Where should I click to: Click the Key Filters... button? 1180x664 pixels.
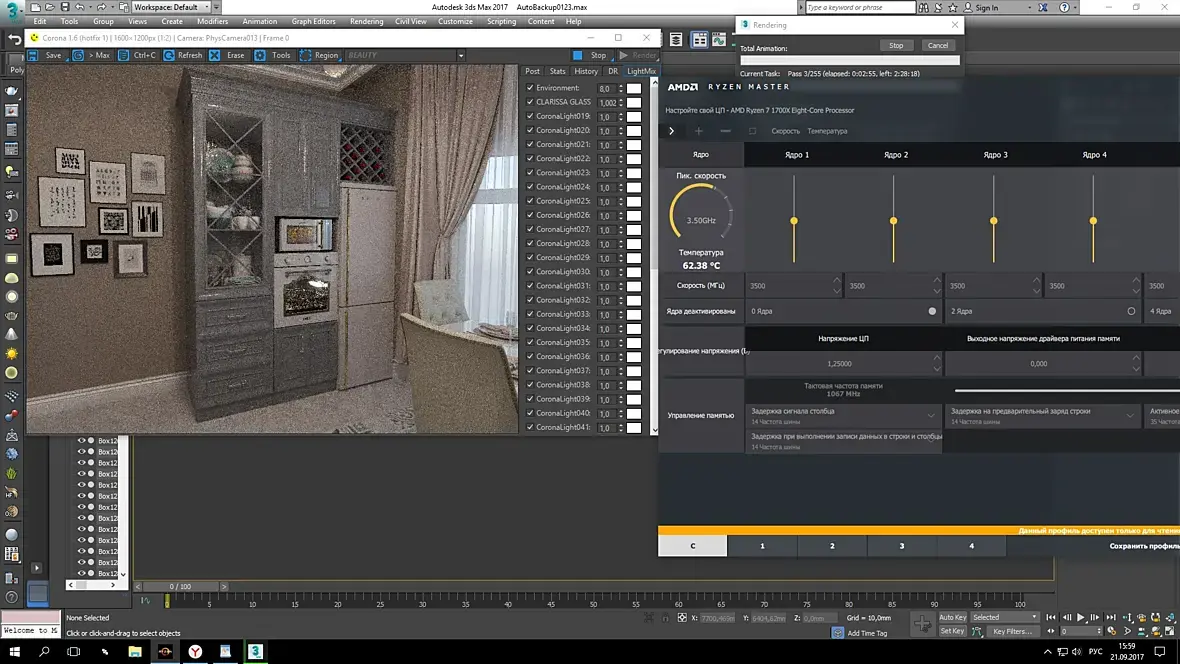click(x=1012, y=632)
